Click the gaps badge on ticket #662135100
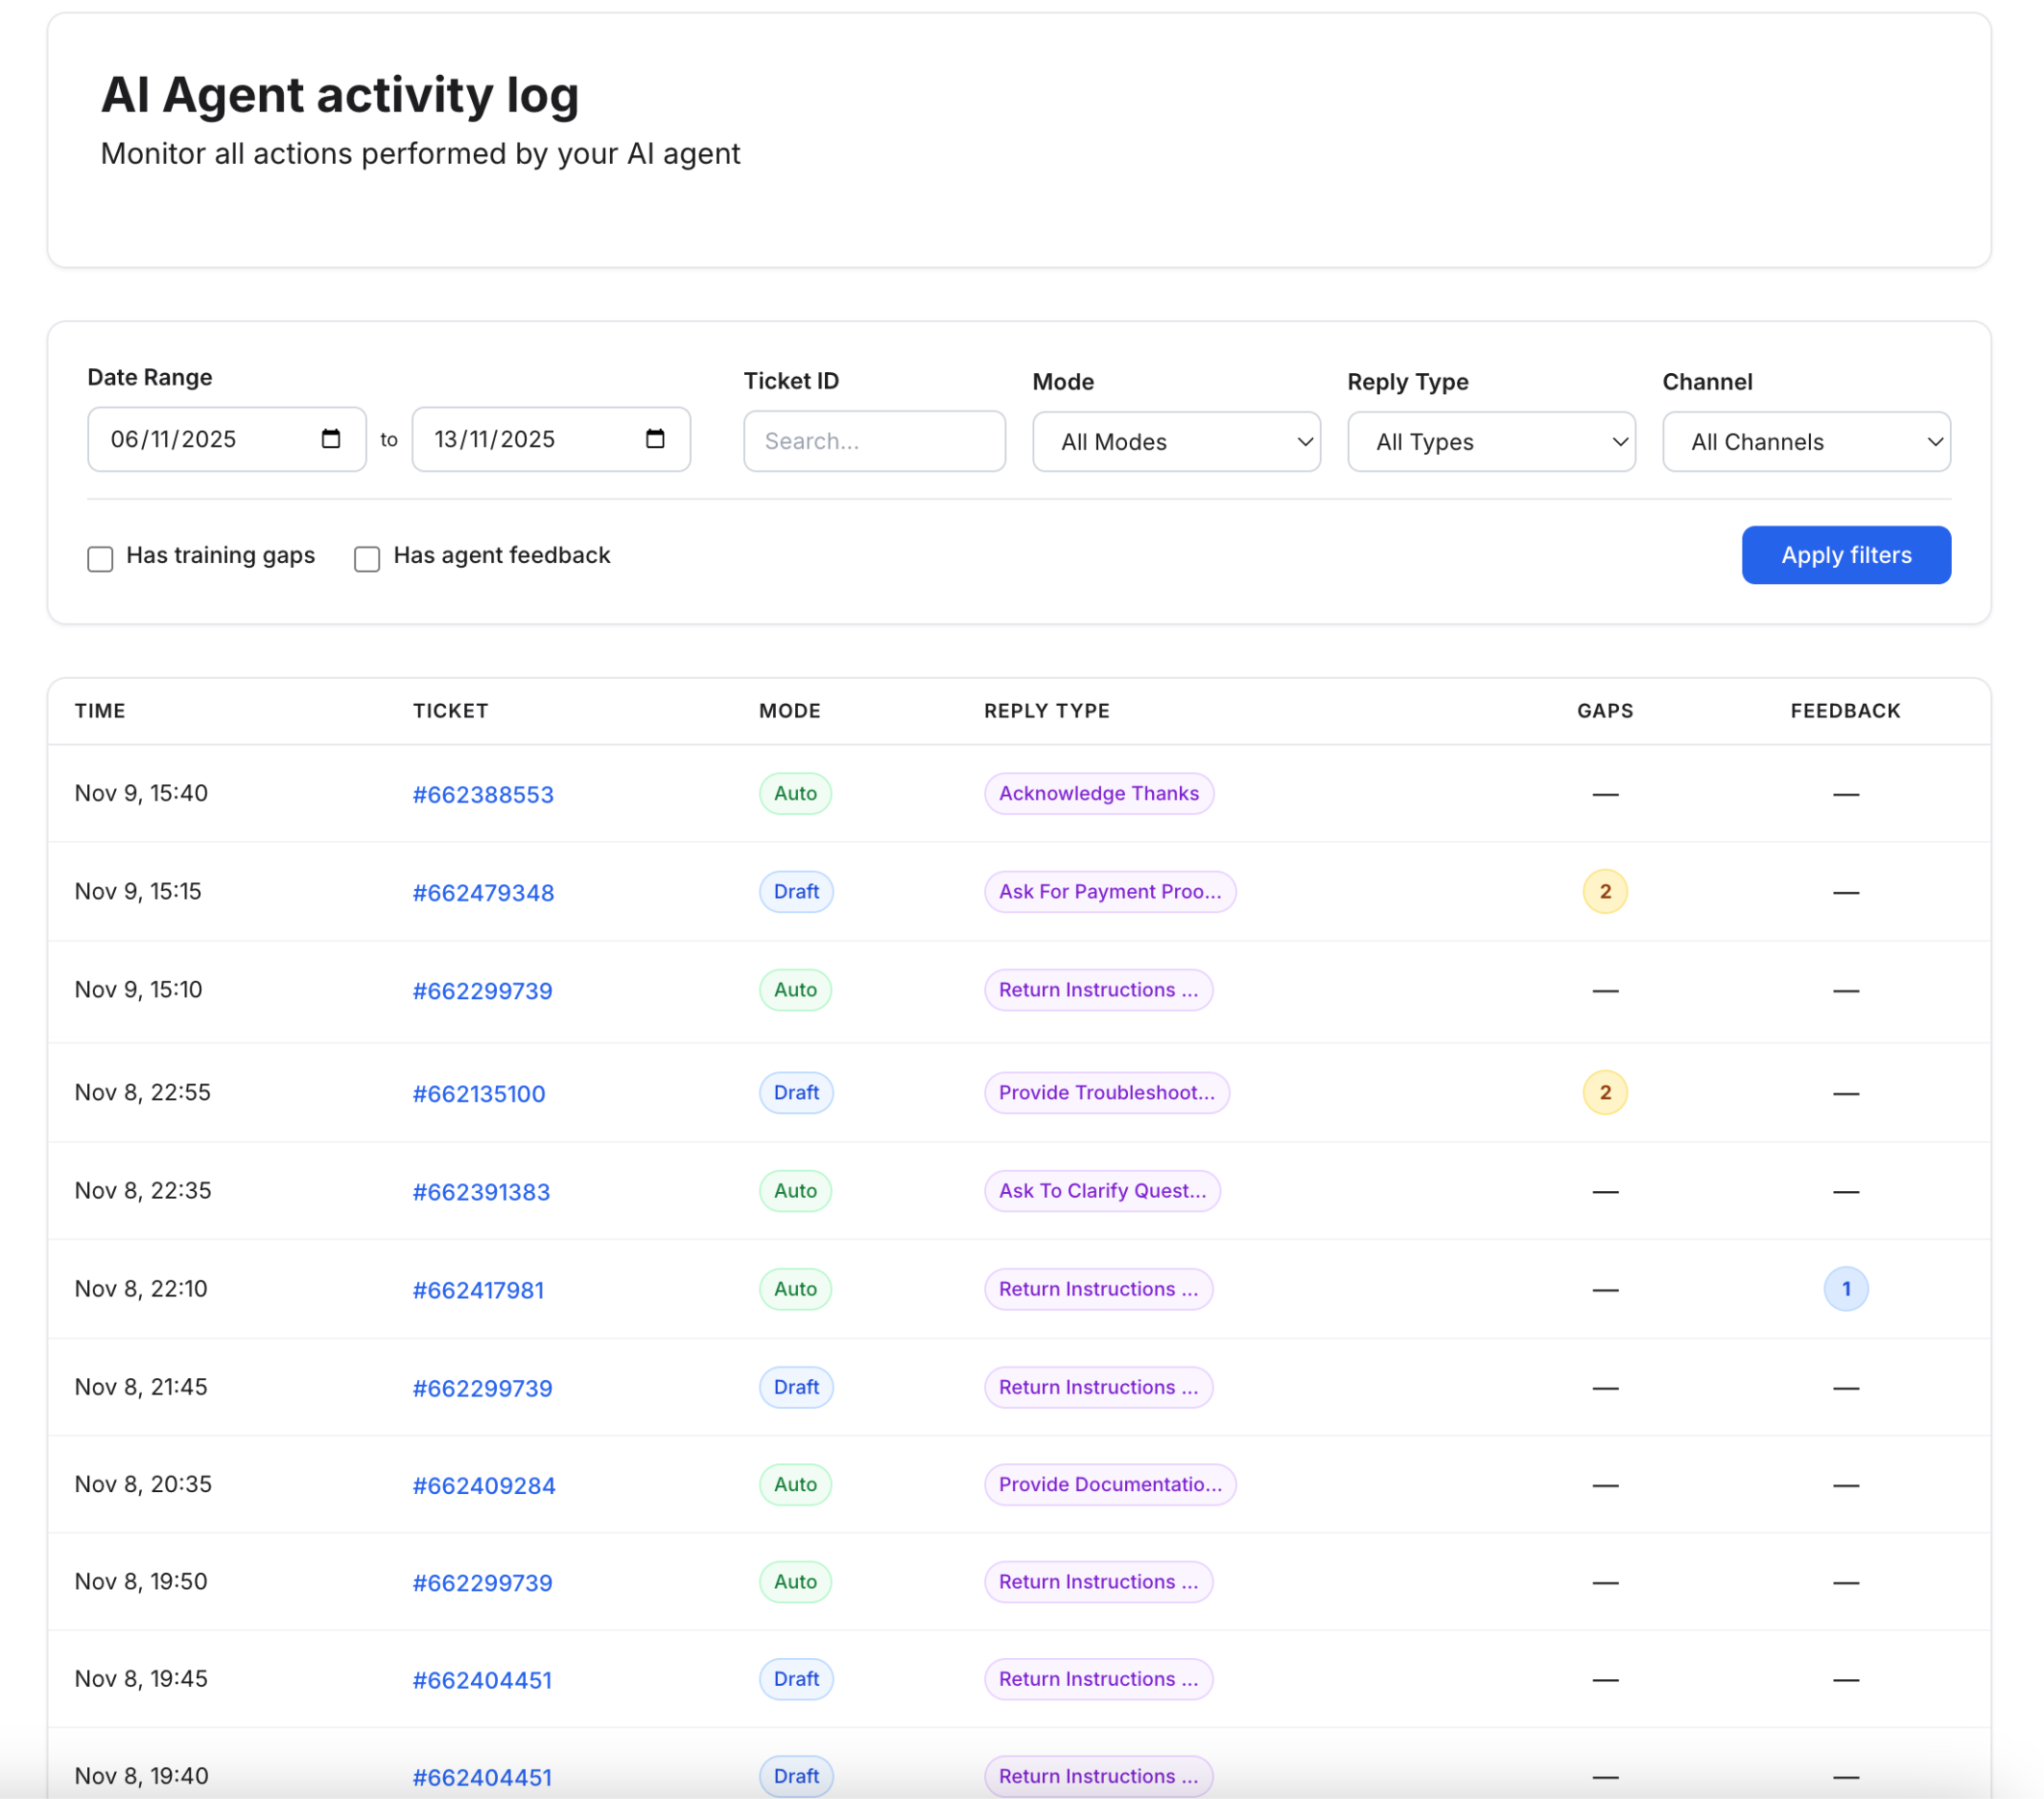Viewport: 2044px width, 1799px height. pyautogui.click(x=1604, y=1092)
